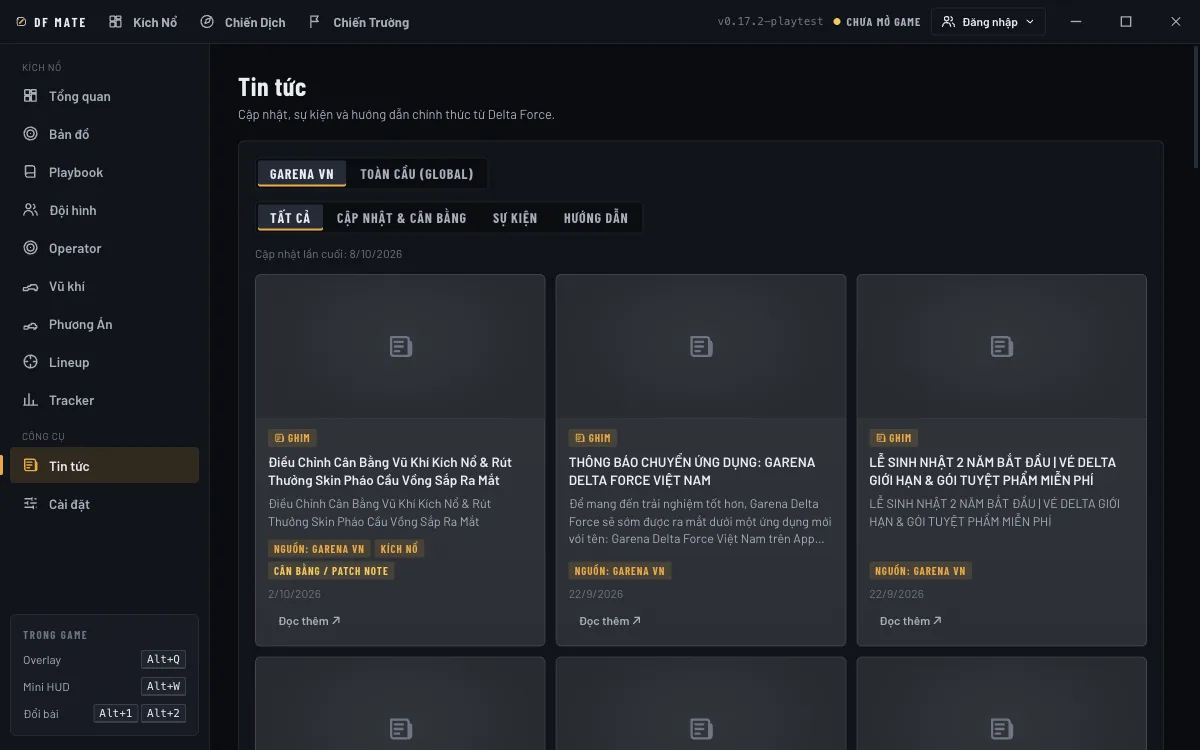Click the Điều Chỉnh Cân Bằng article thumbnail
Viewport: 1200px width, 750px height.
coord(400,346)
